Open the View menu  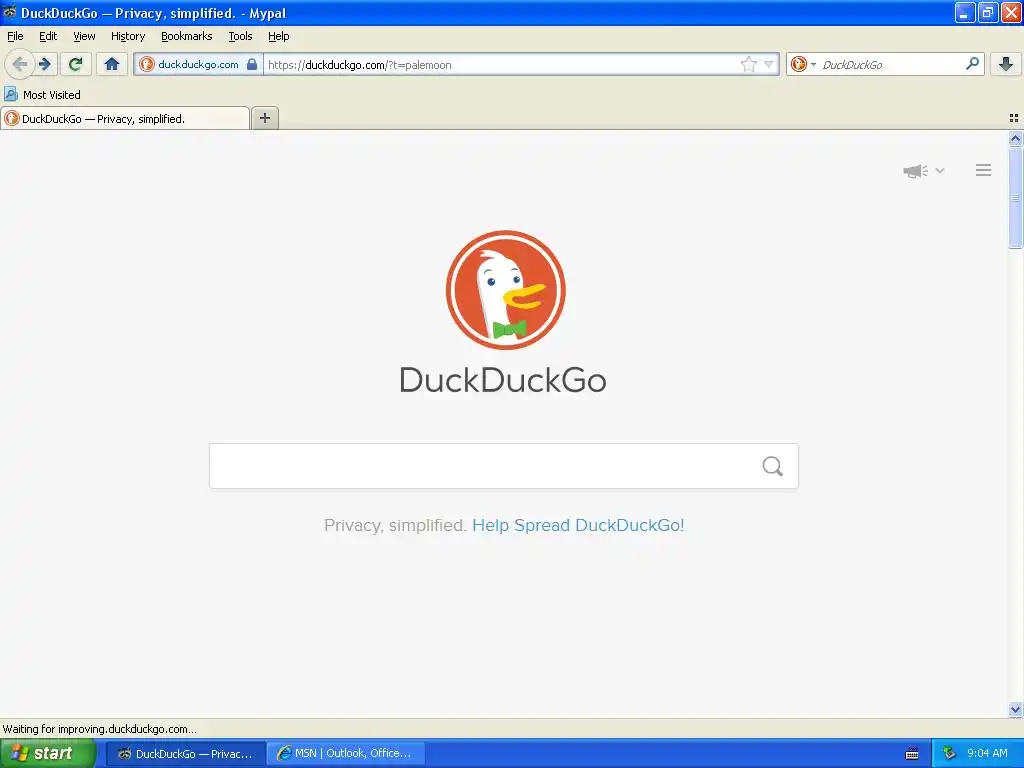pos(84,36)
